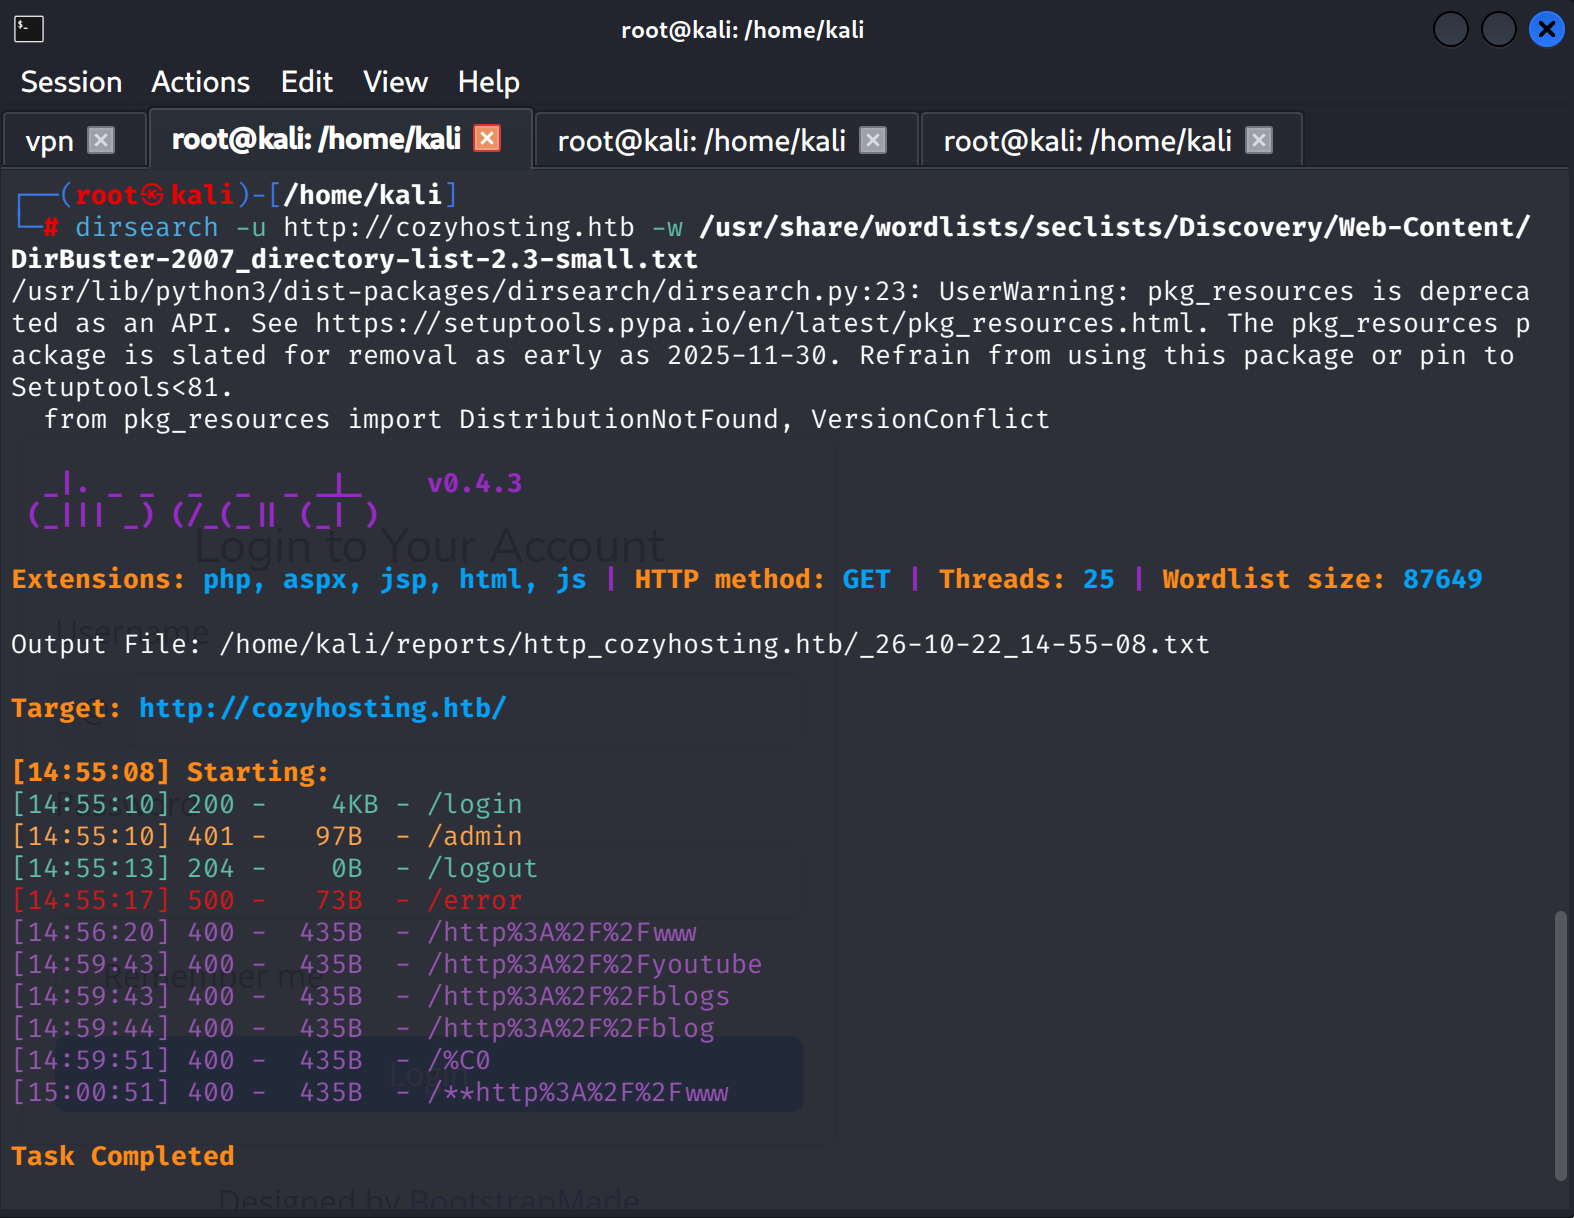Click the terminal icon in the title bar
Viewport: 1574px width, 1218px height.
[x=29, y=29]
